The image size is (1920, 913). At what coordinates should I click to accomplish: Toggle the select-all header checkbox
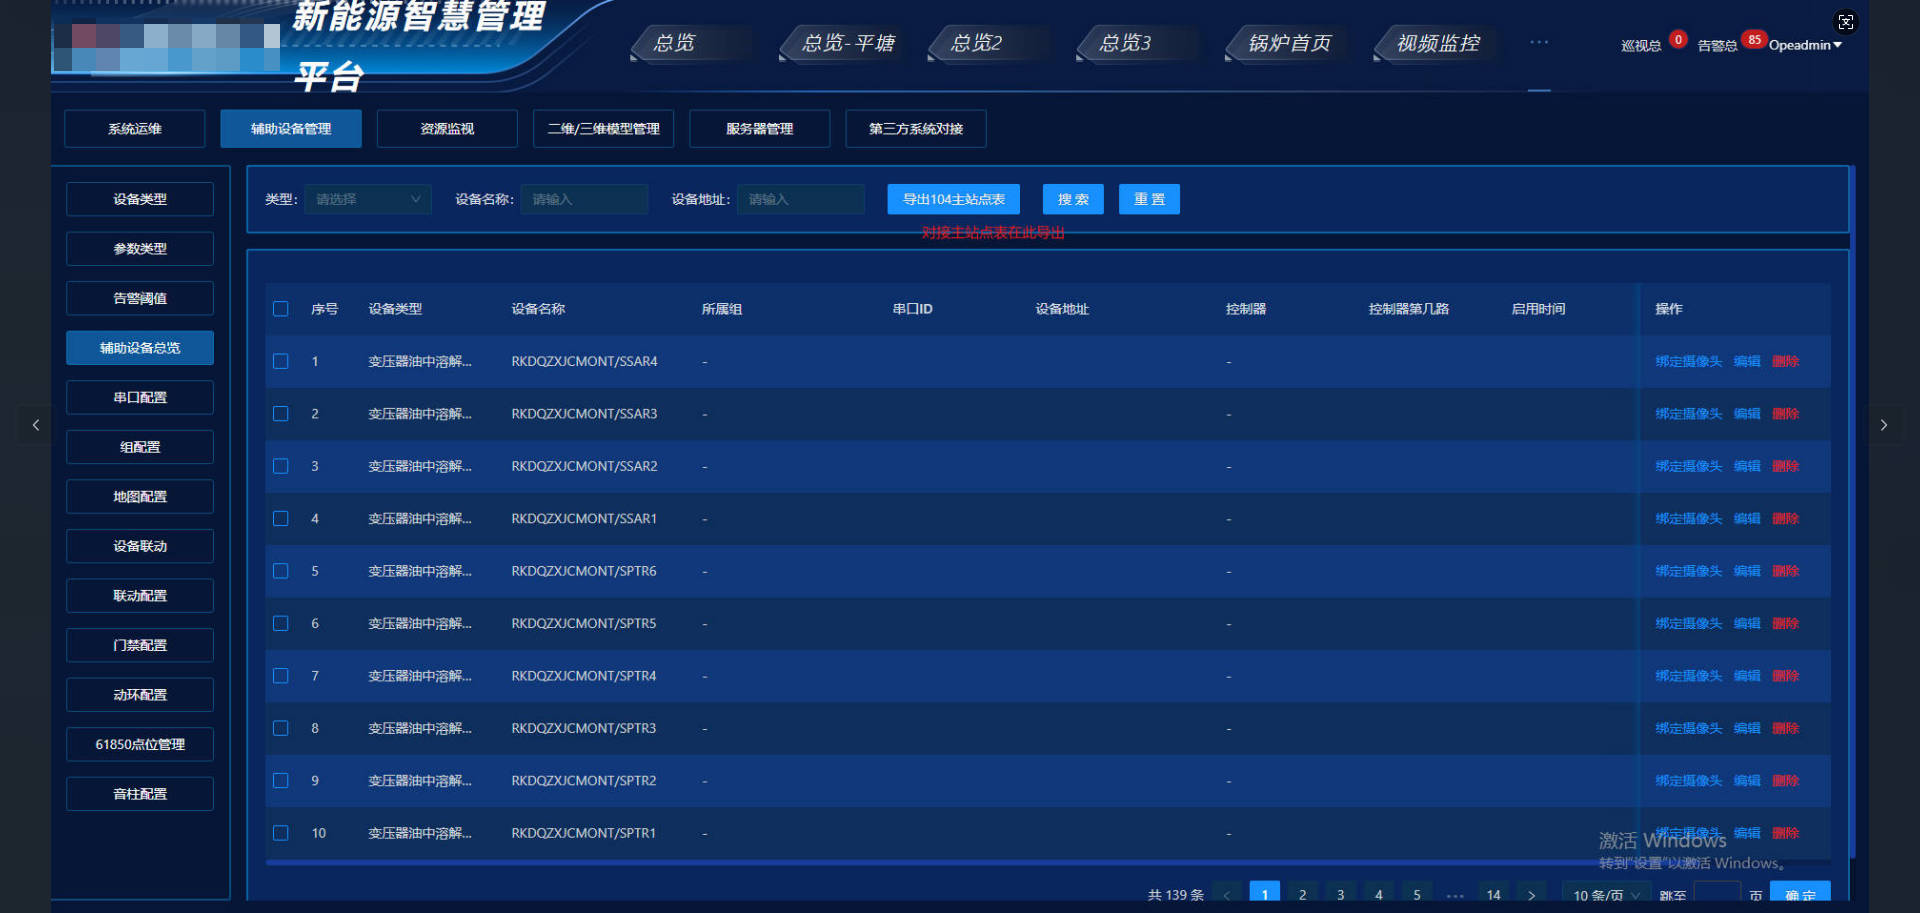281,309
